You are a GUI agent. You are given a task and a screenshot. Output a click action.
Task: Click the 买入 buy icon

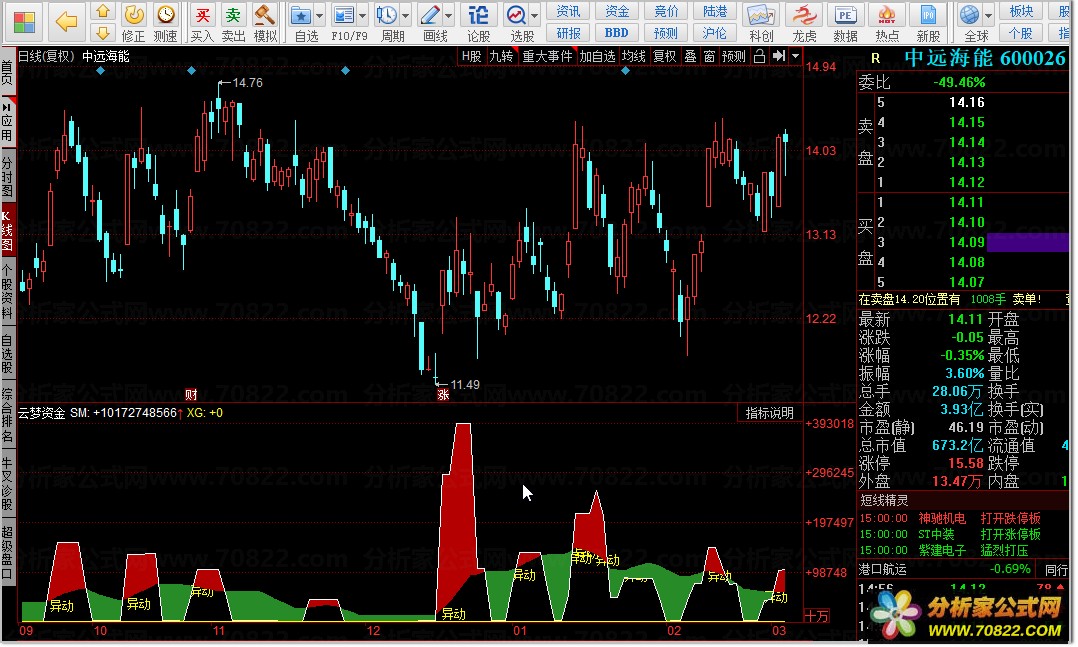202,23
